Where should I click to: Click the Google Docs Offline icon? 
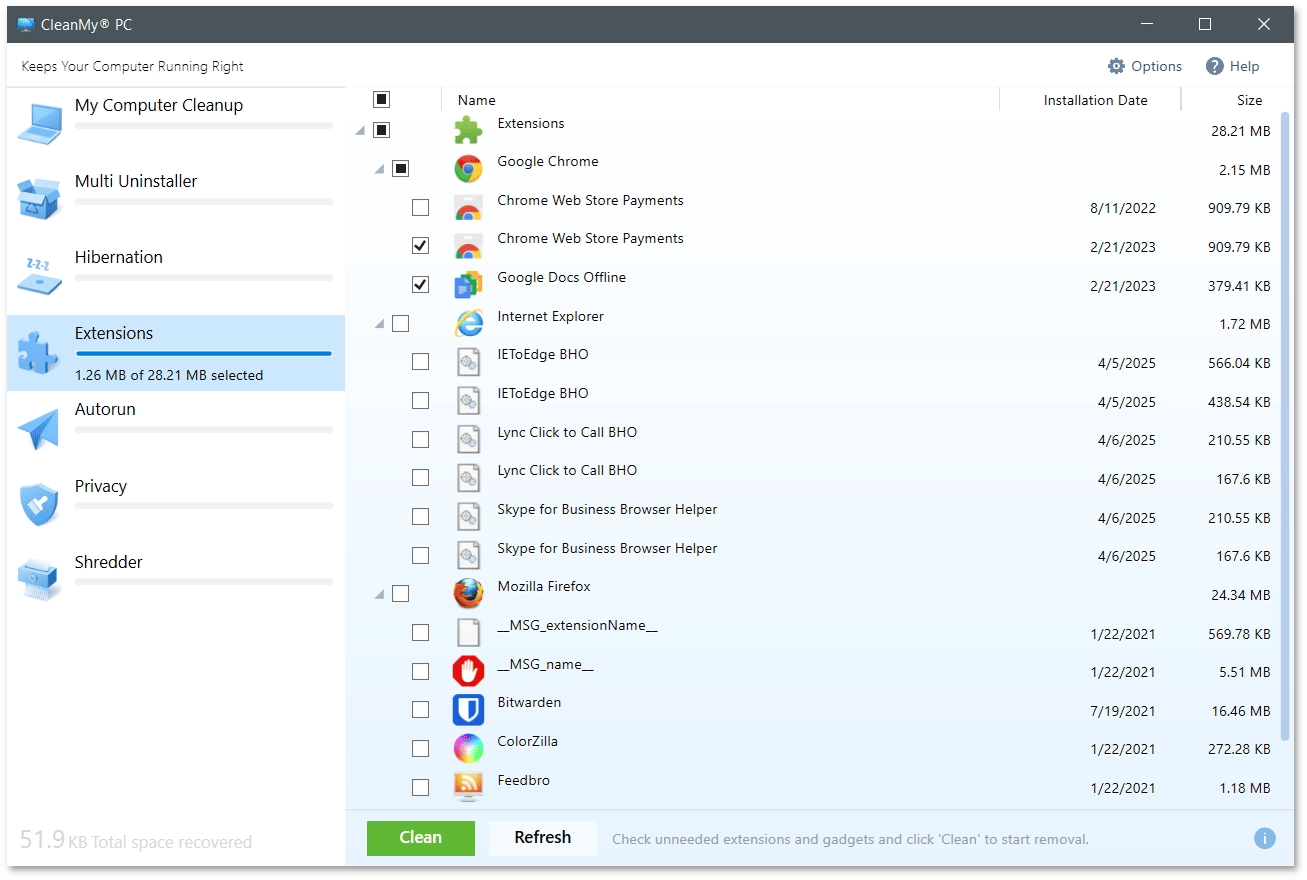[468, 285]
